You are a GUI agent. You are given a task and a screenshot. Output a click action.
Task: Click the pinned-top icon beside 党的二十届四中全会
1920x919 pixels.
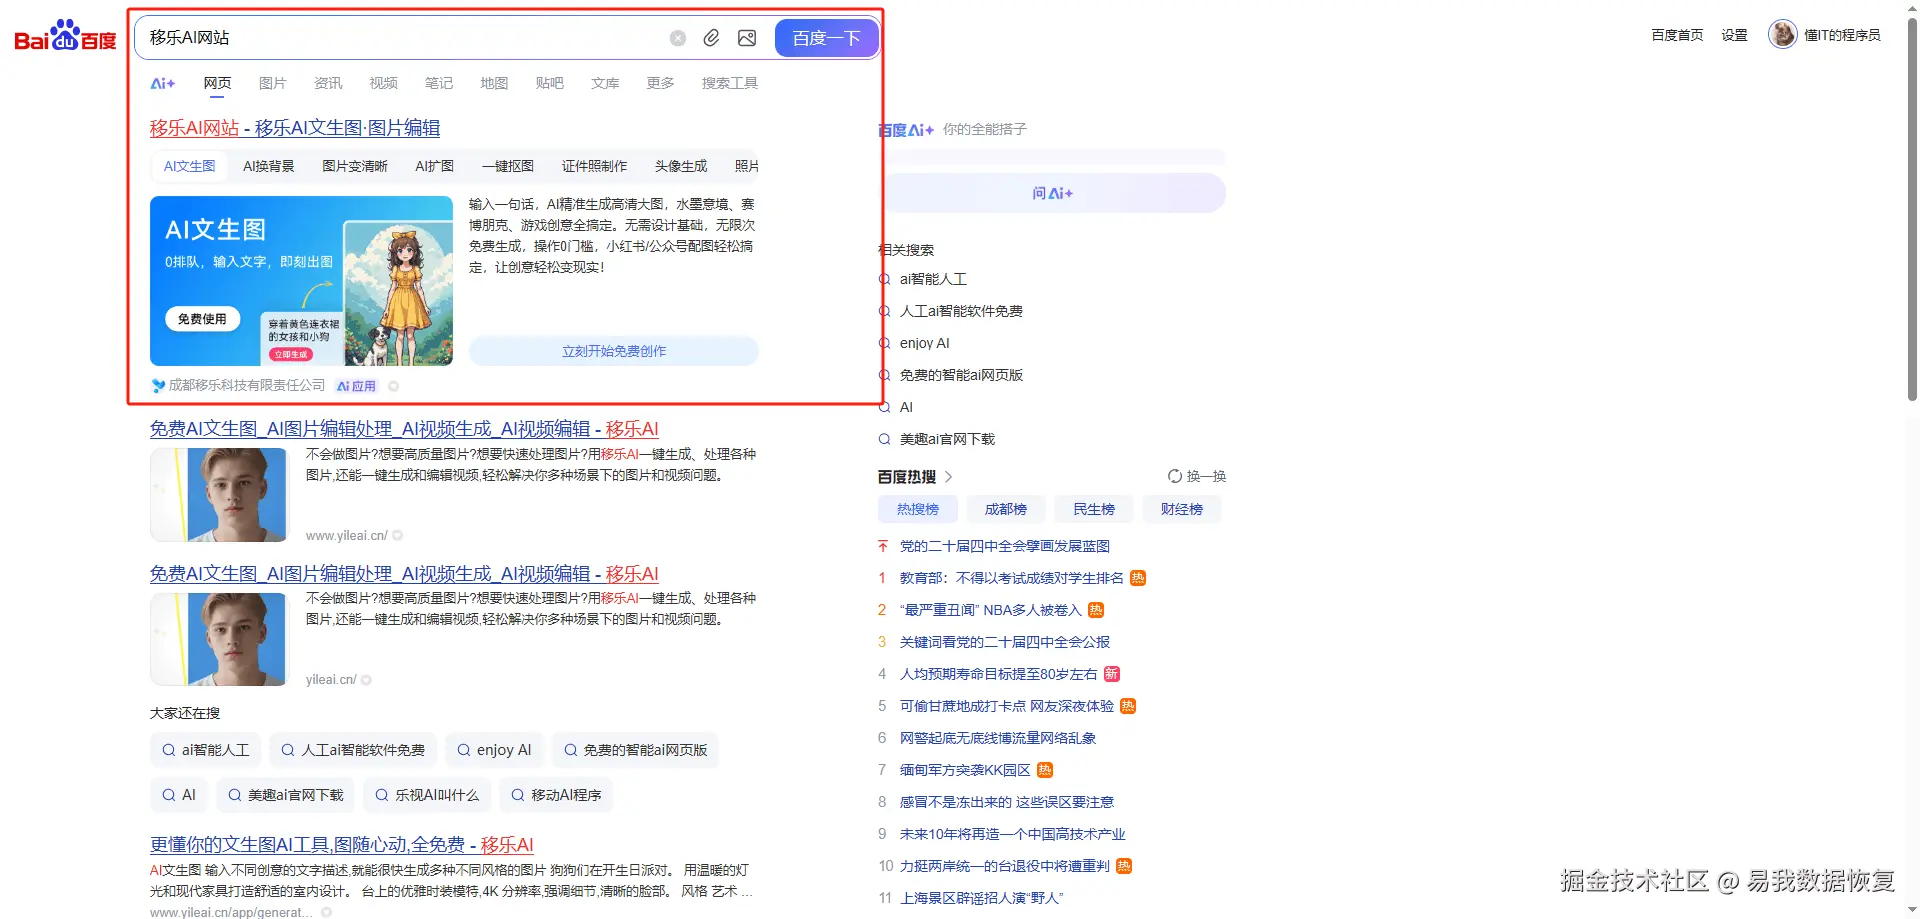click(883, 546)
